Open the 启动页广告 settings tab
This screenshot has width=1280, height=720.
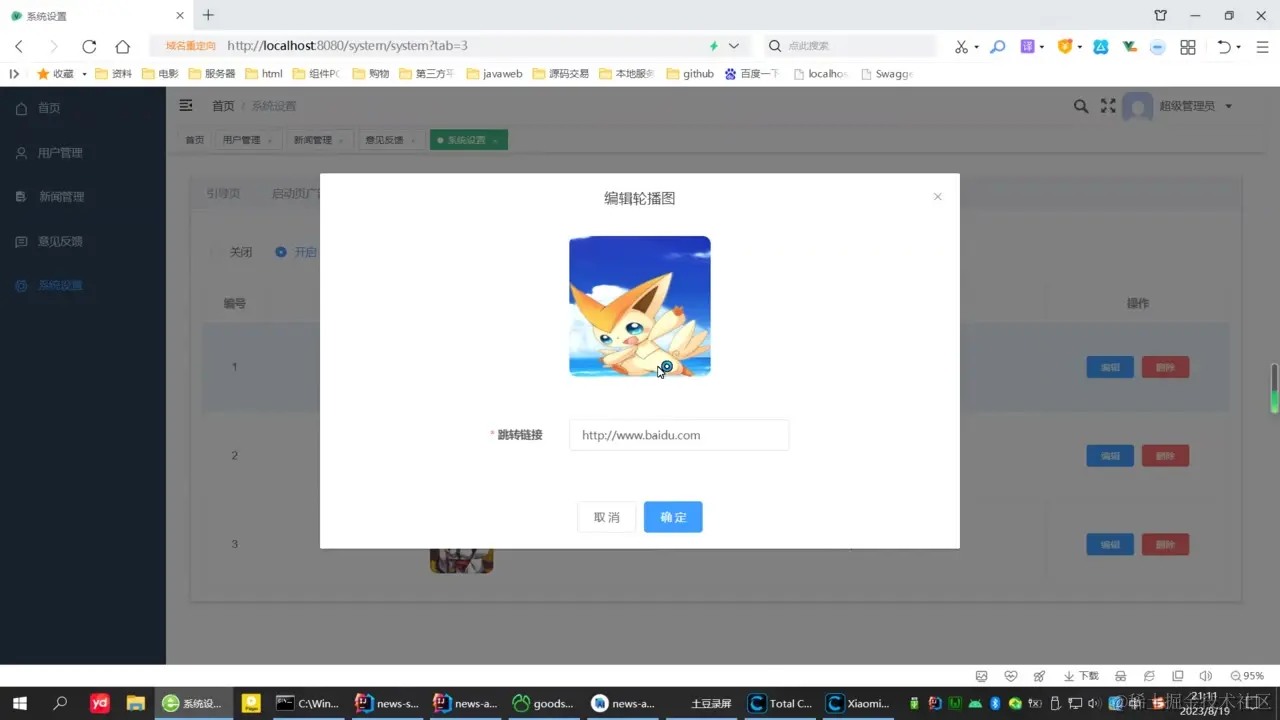296,194
